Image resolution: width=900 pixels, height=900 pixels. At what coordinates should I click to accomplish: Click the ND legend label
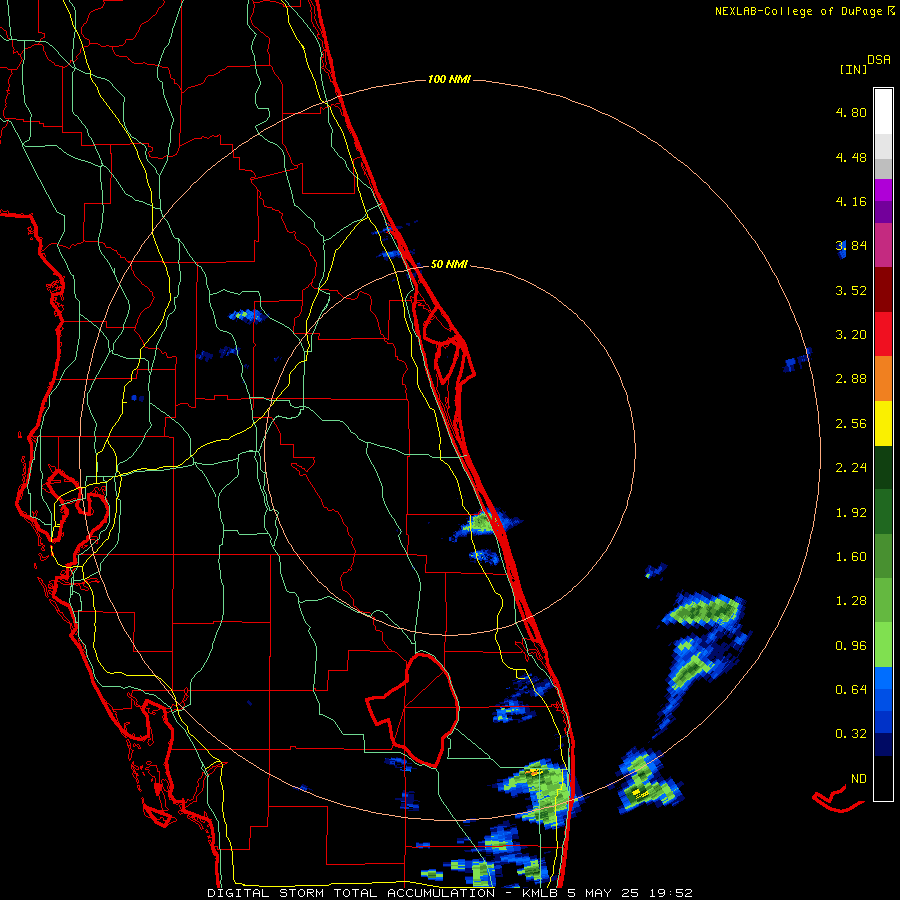[x=859, y=779]
